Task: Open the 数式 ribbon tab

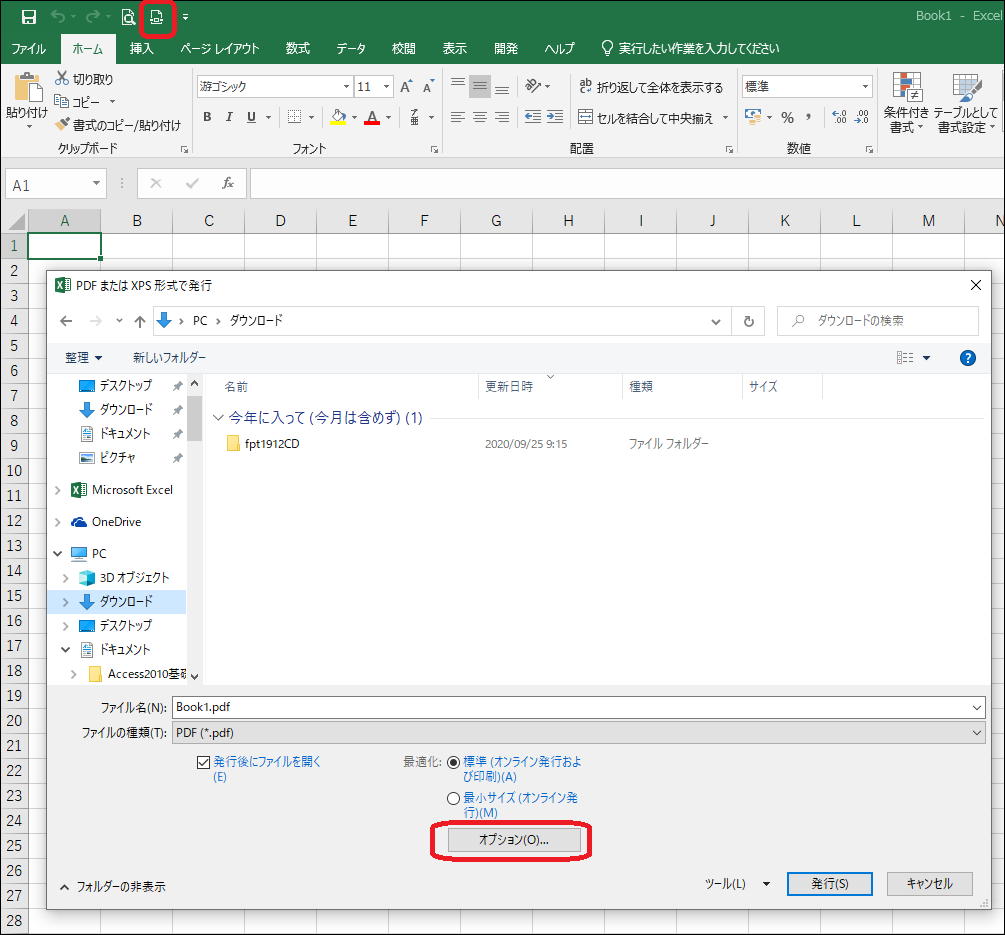Action: (297, 48)
